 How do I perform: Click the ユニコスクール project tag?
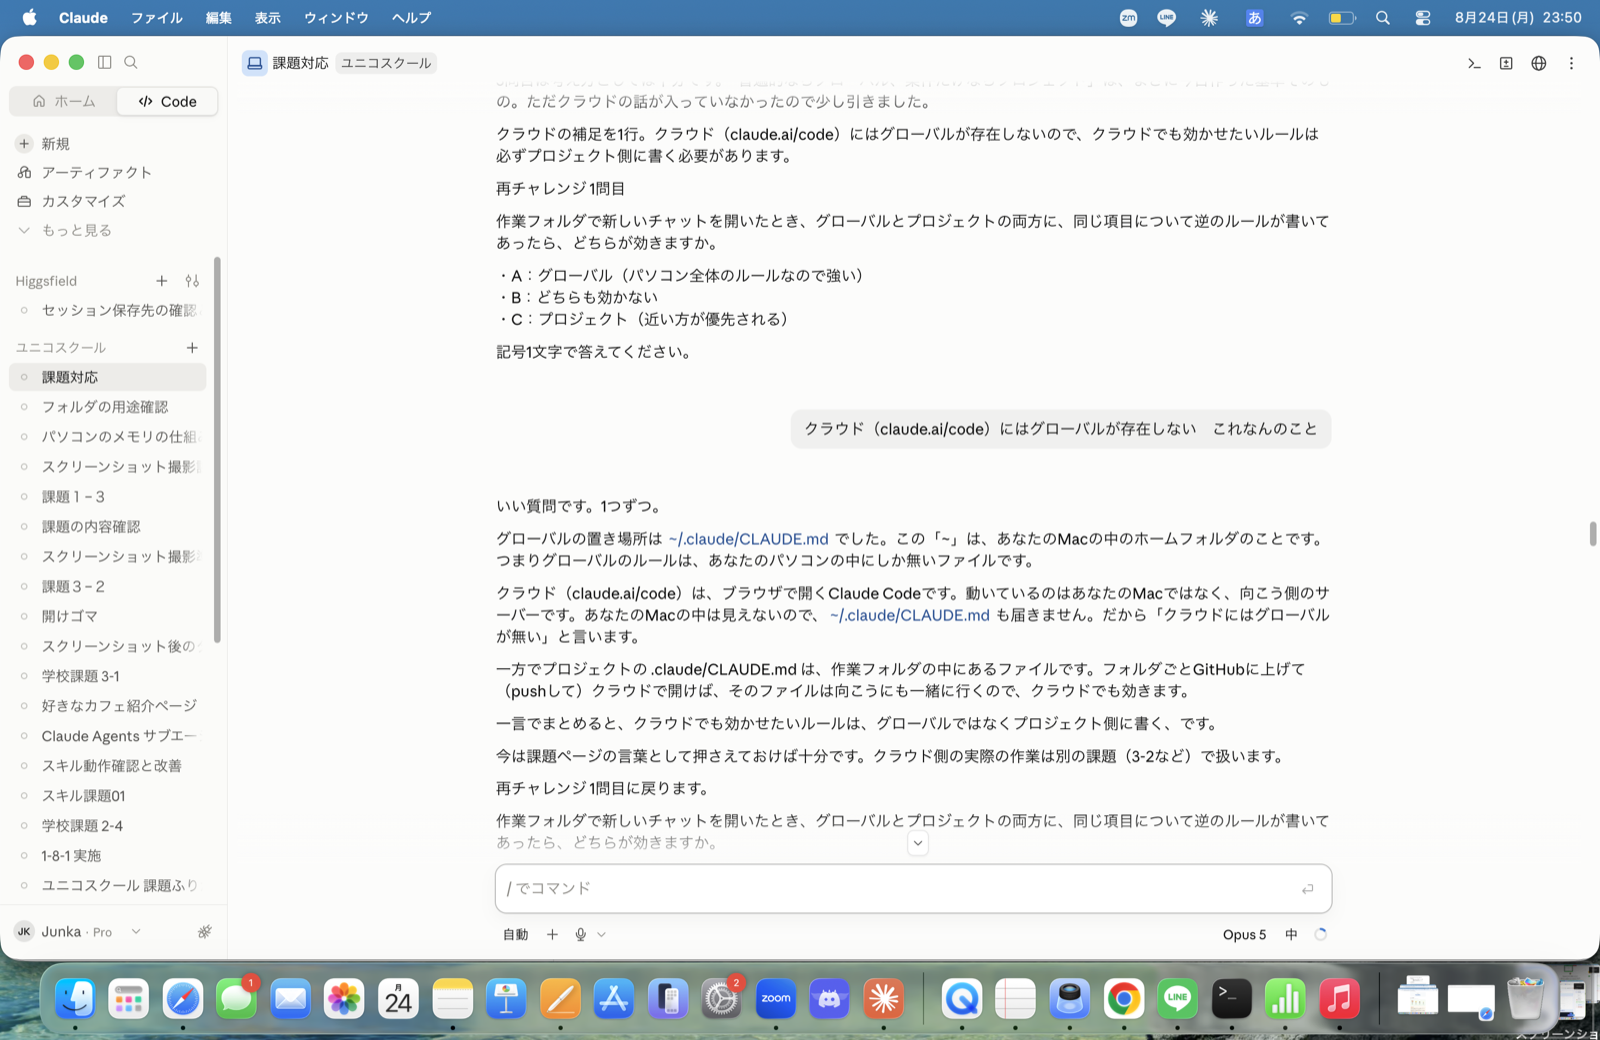point(386,63)
